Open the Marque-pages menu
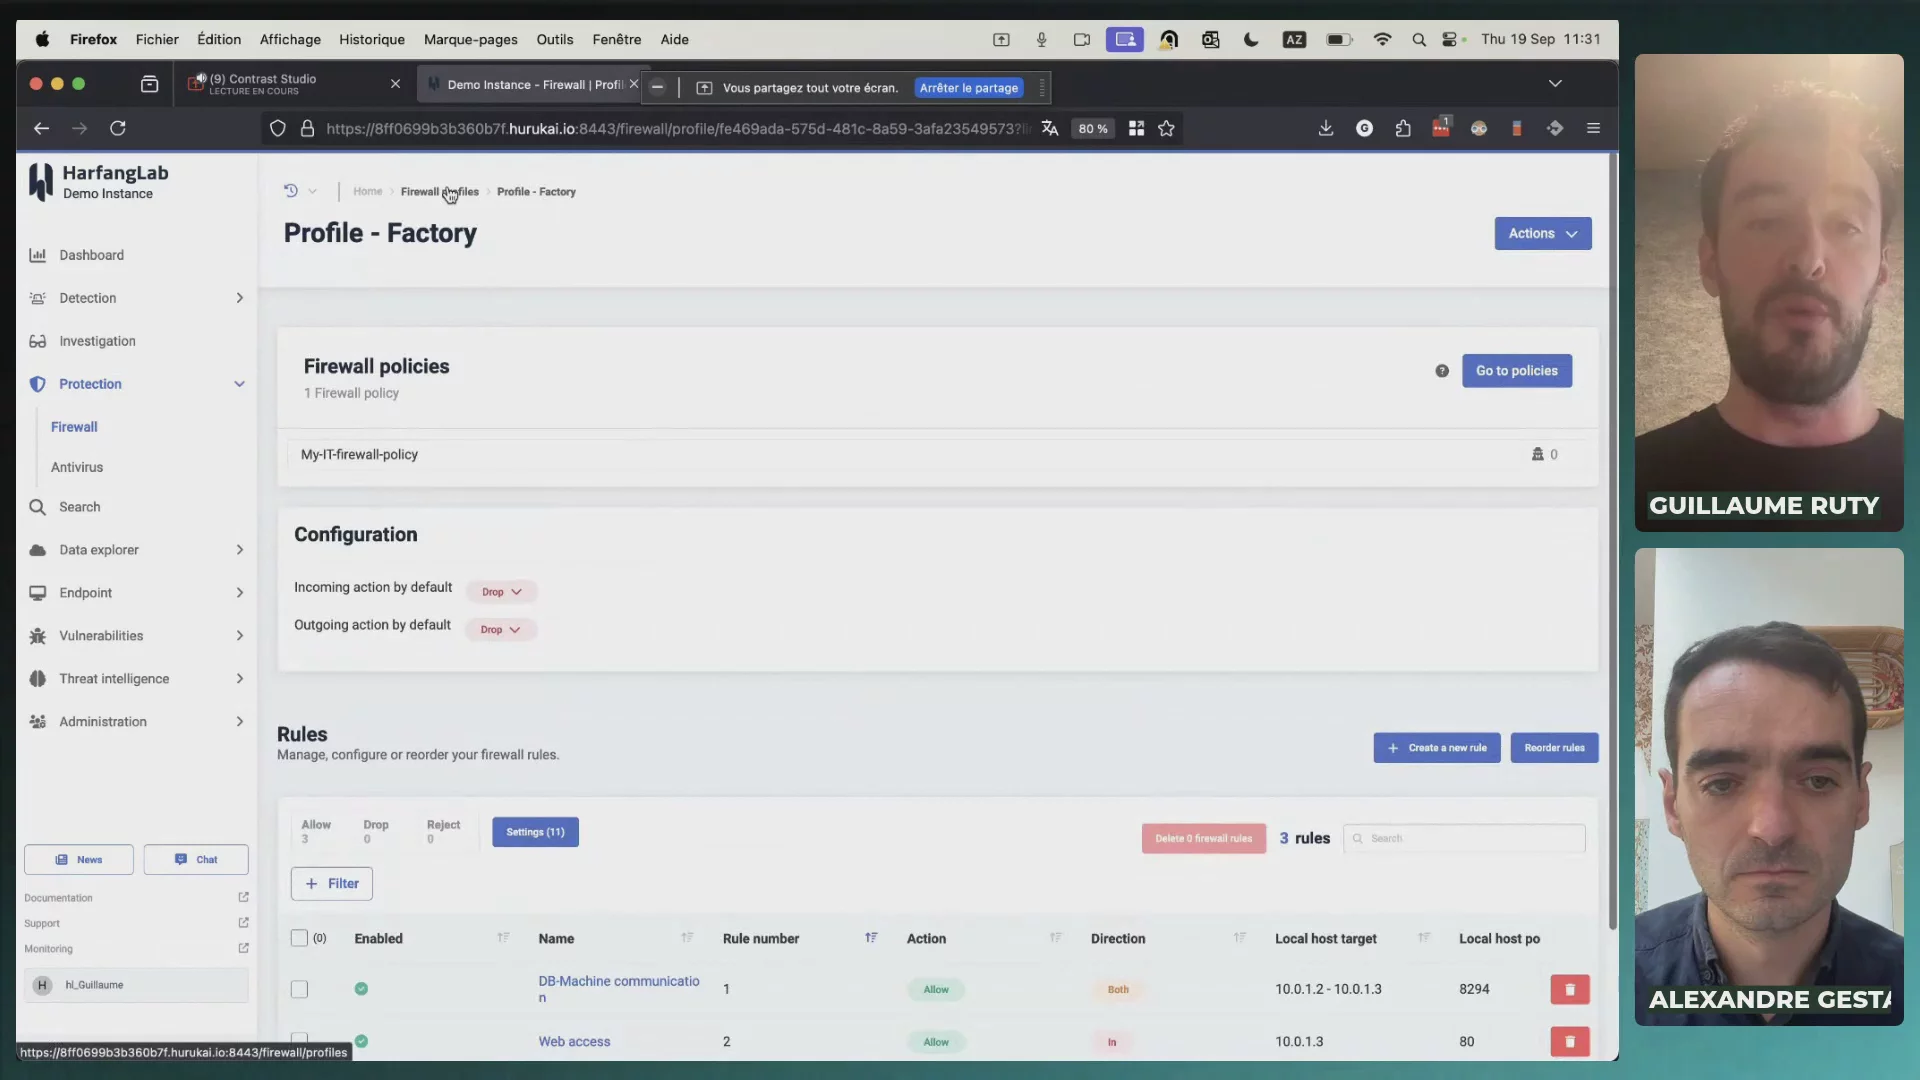This screenshot has width=1920, height=1080. tap(471, 40)
